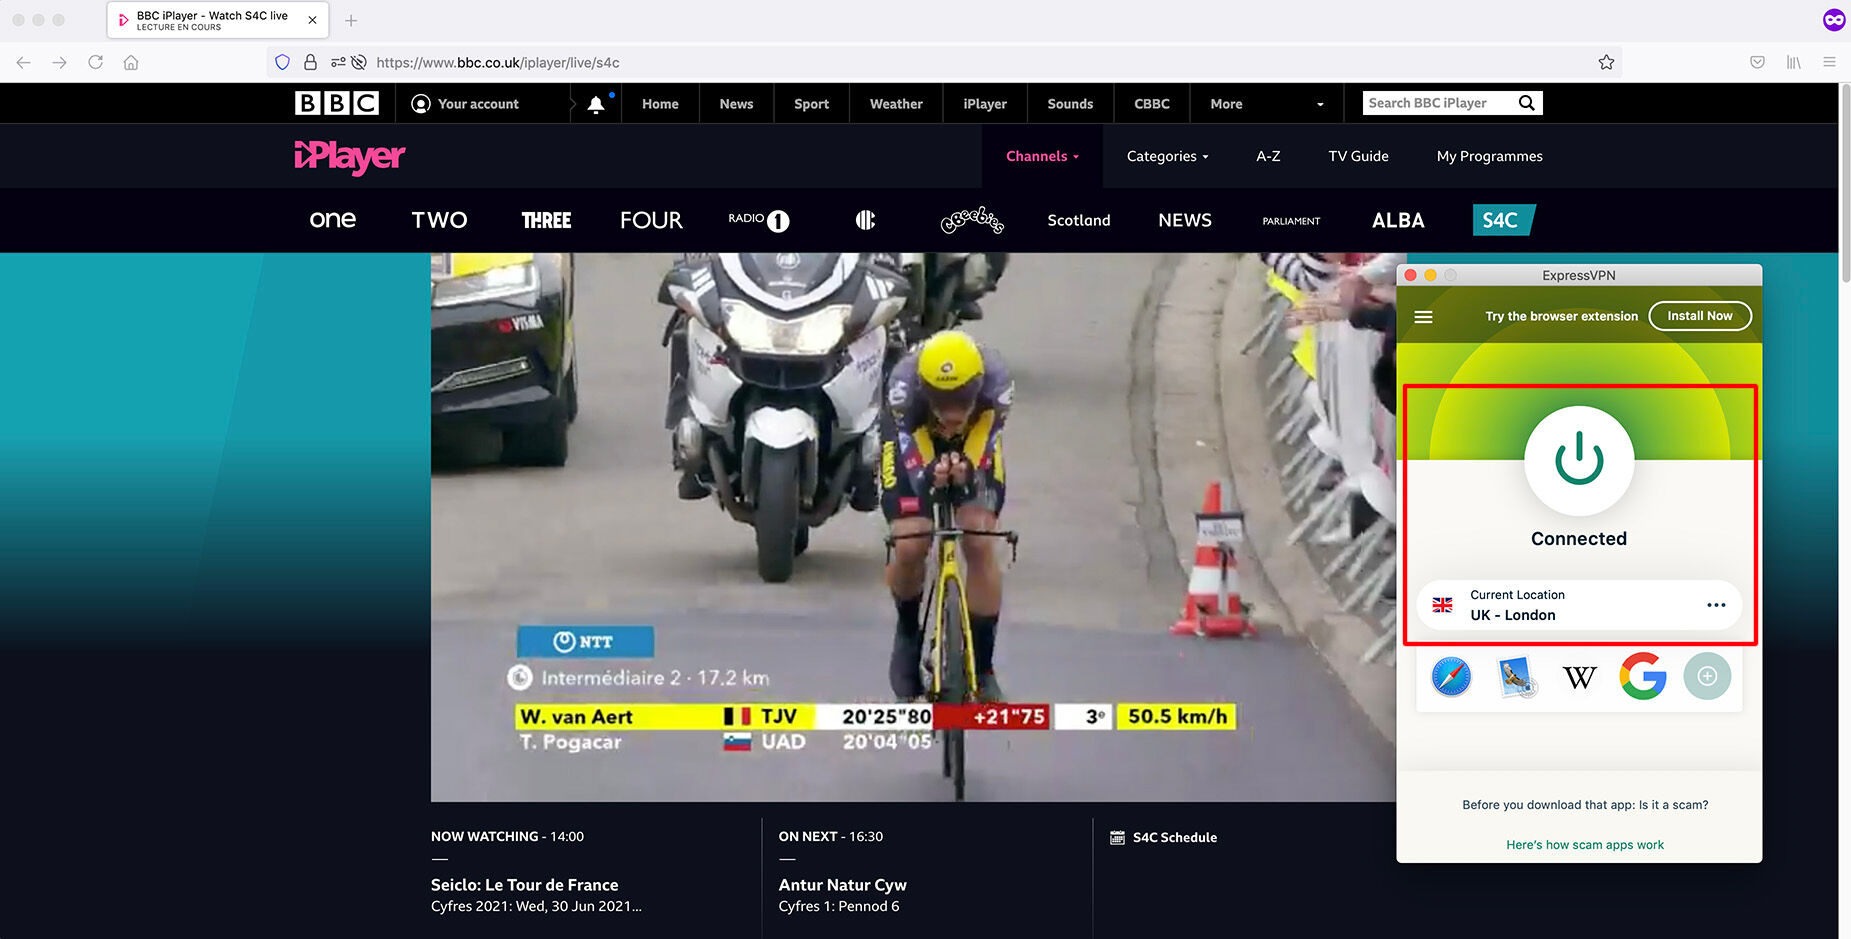1851x939 pixels.
Task: Open Sport in BBC navigation
Action: (811, 104)
